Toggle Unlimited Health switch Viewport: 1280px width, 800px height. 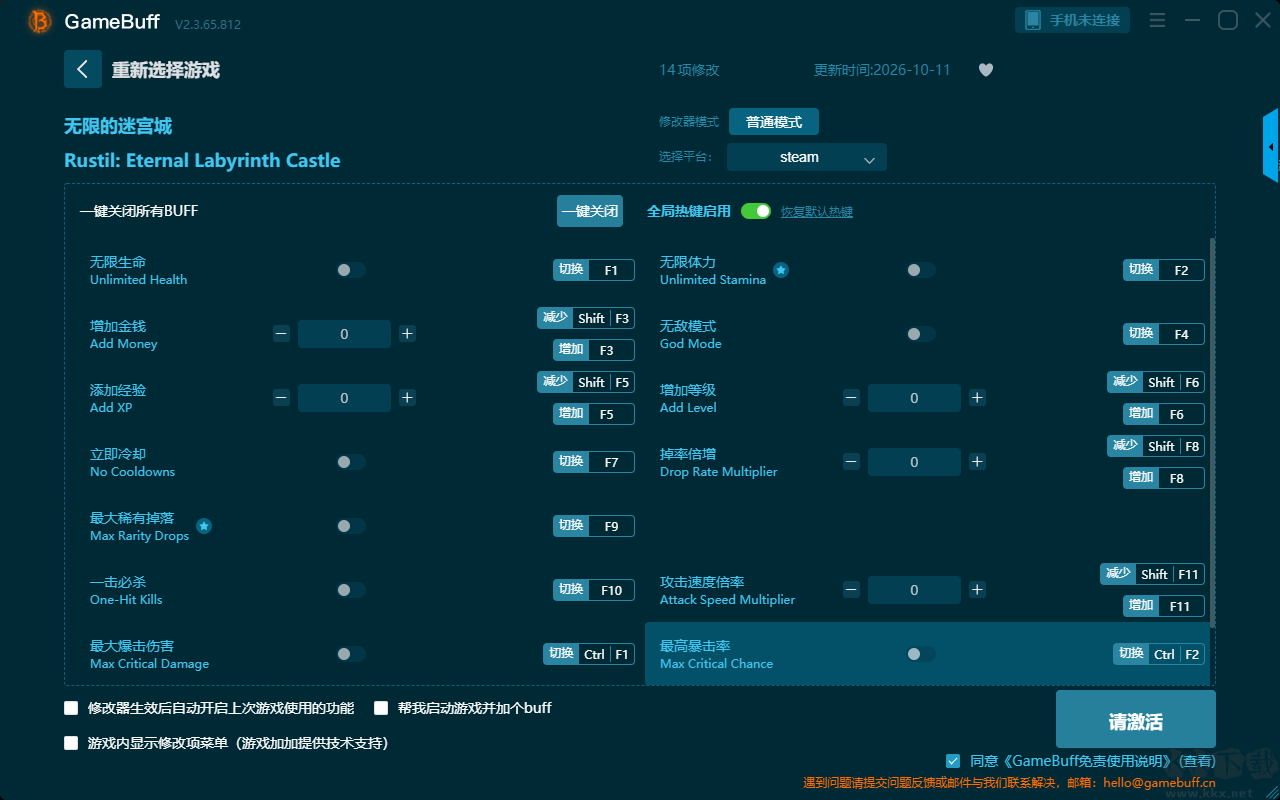[x=350, y=270]
